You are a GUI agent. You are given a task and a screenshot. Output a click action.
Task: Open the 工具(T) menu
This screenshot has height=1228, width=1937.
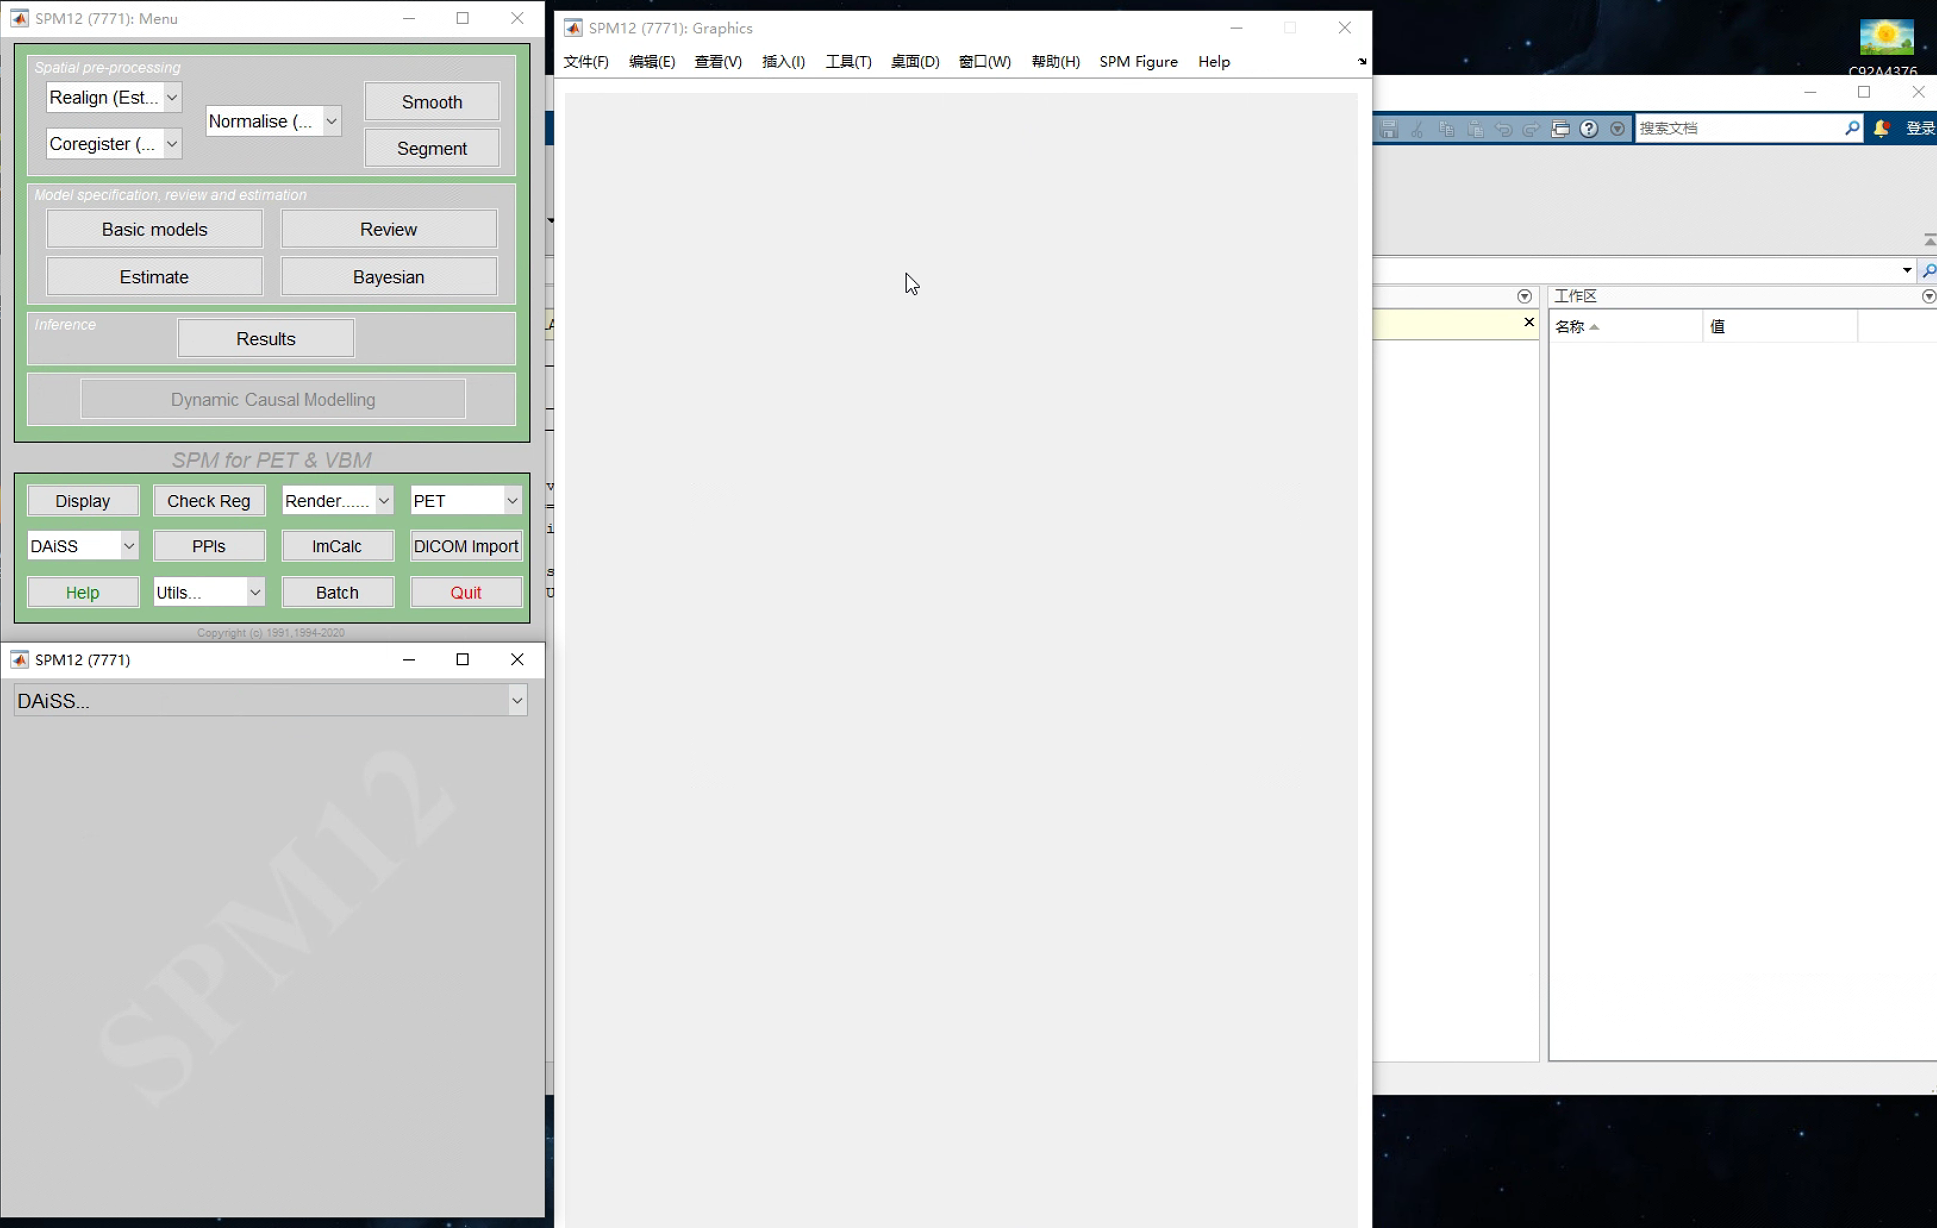pyautogui.click(x=847, y=62)
